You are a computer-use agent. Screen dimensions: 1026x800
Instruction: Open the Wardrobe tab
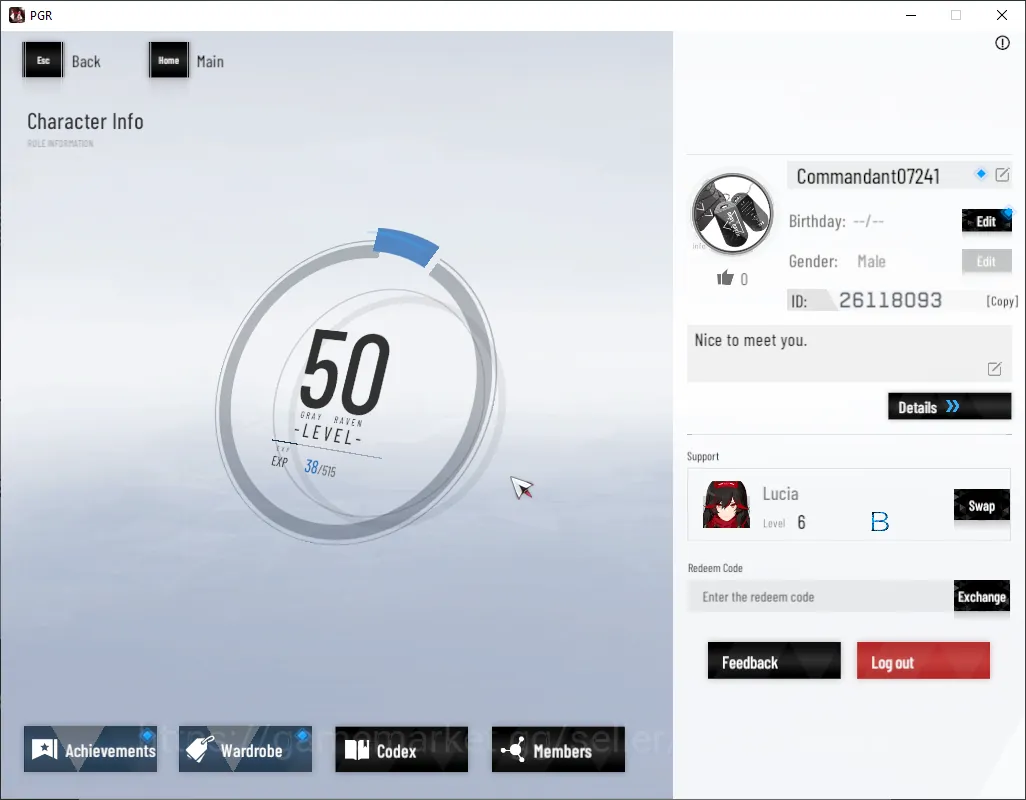(245, 749)
